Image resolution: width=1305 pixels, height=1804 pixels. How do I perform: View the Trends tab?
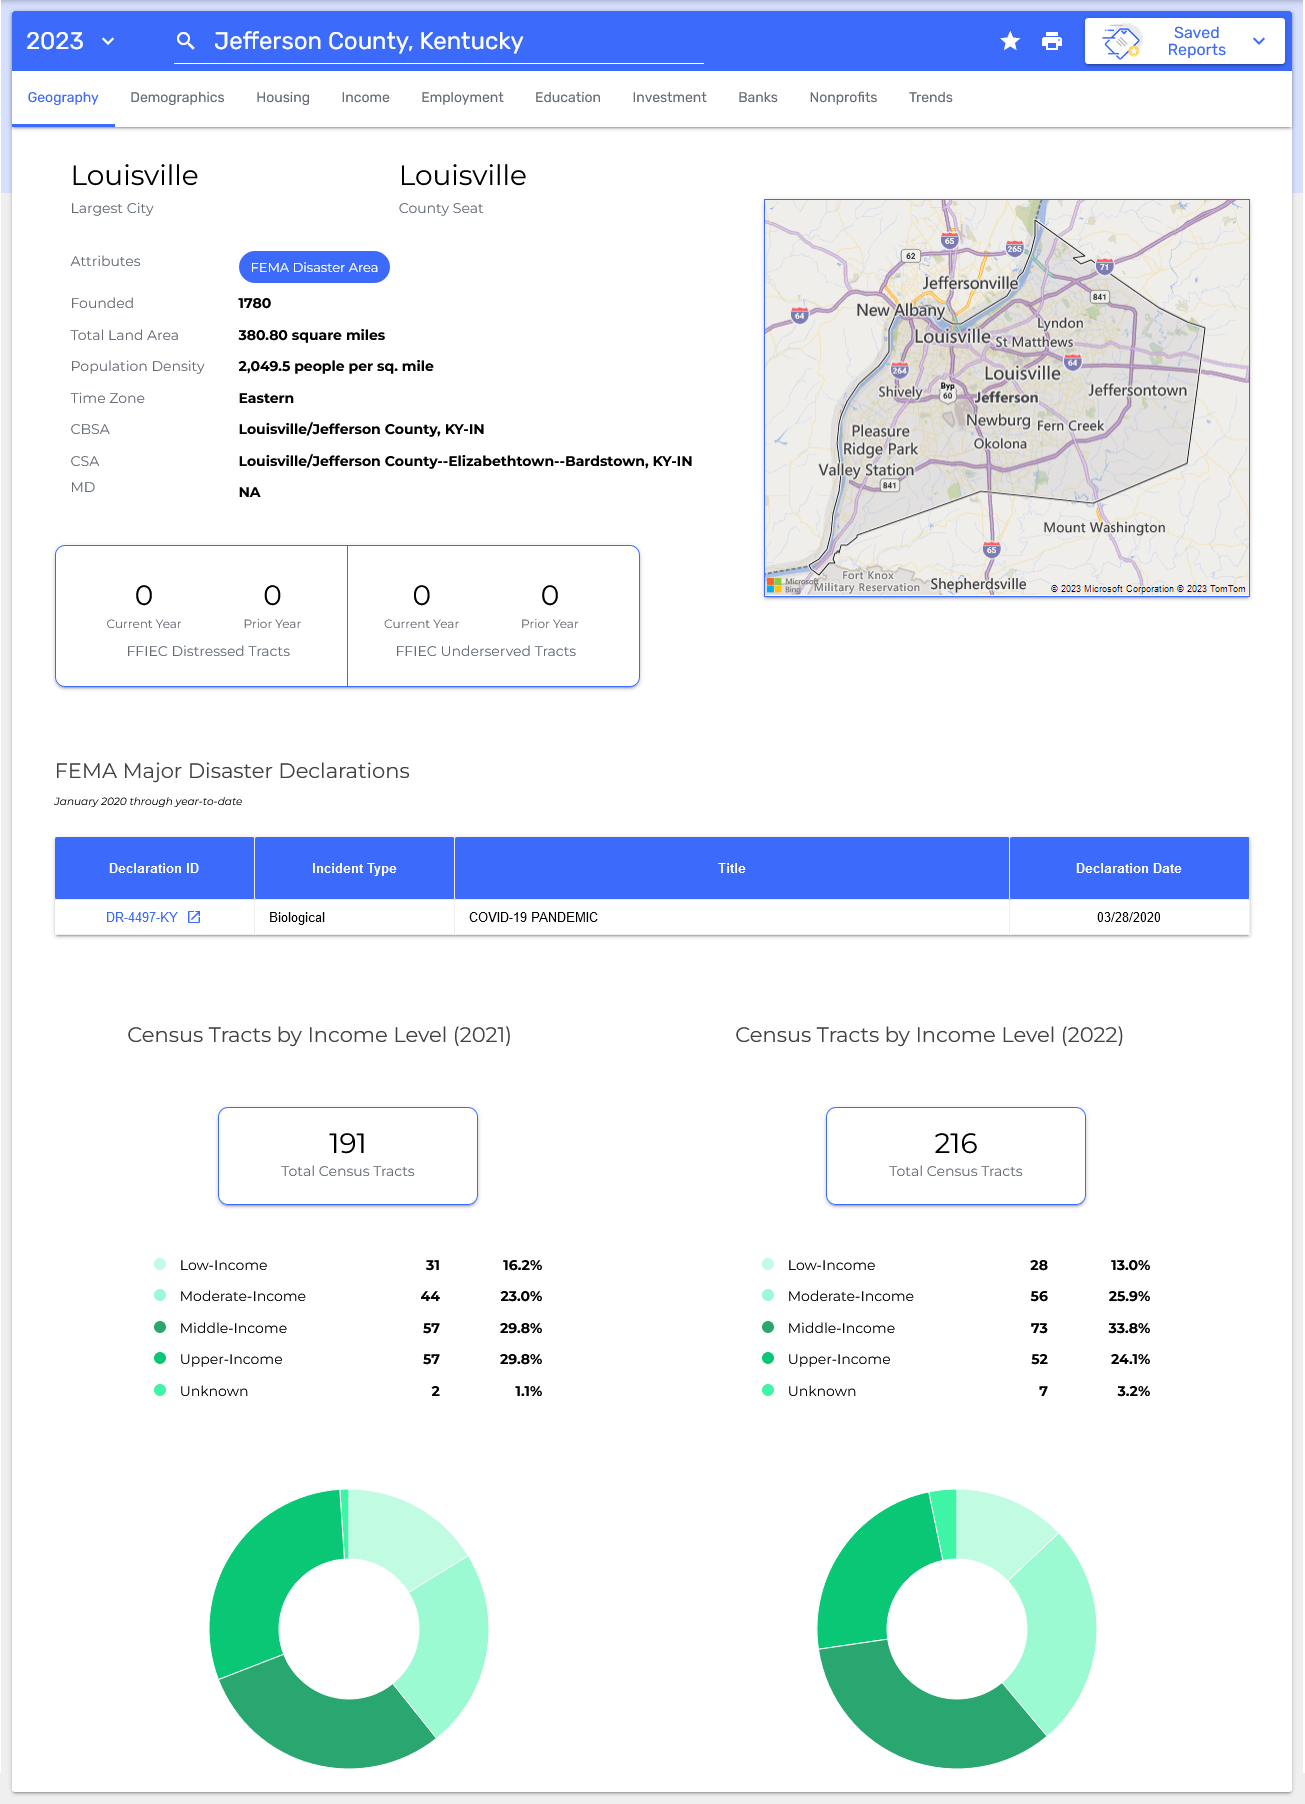pos(930,98)
